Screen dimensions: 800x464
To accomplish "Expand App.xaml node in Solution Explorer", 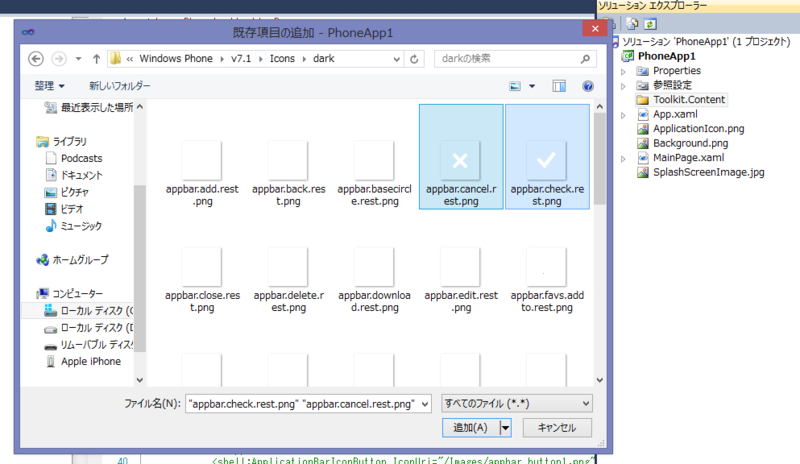I will (623, 115).
